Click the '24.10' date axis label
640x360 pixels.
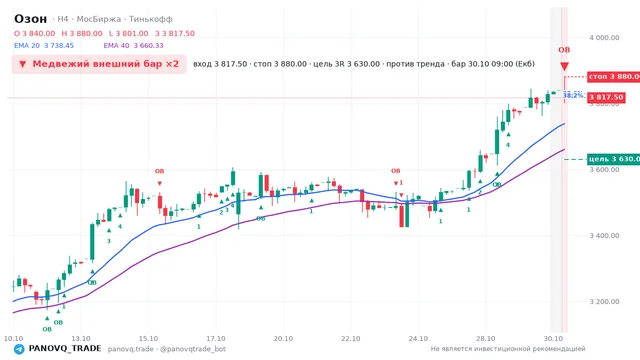coord(418,339)
